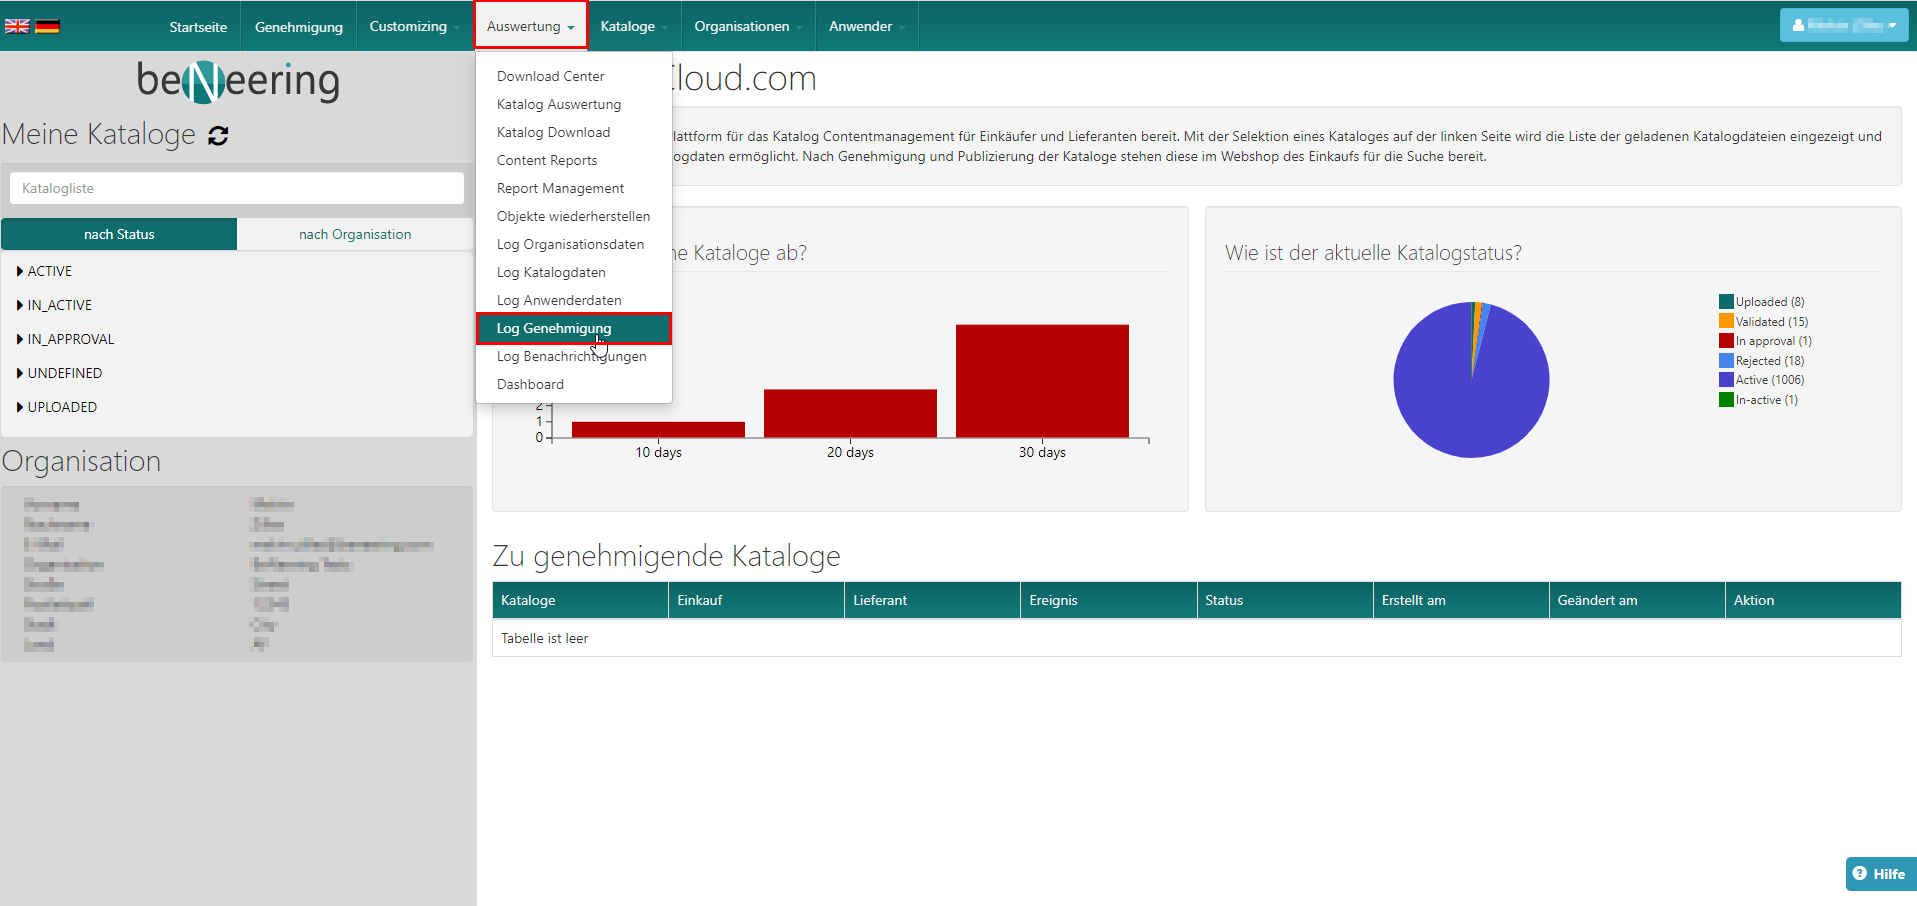Image resolution: width=1917 pixels, height=906 pixels.
Task: Open the user account menu button
Action: (1843, 26)
